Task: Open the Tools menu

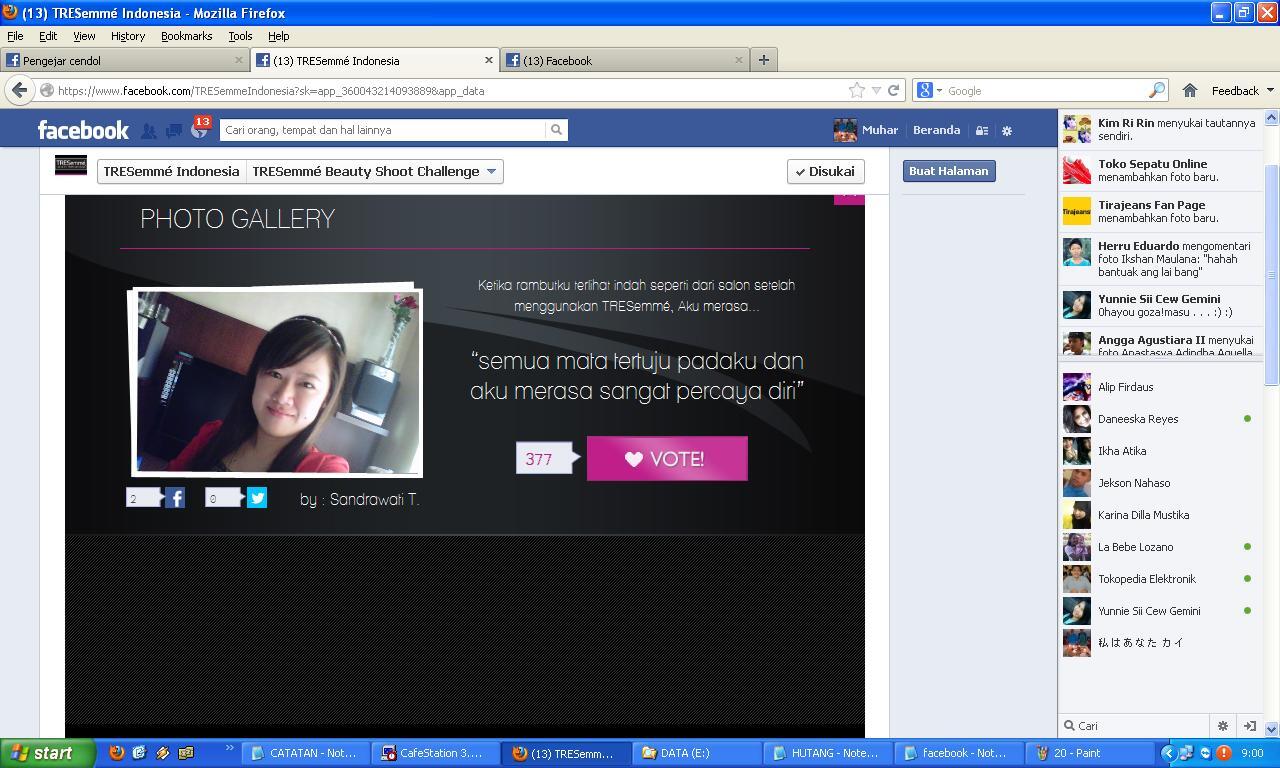Action: pos(240,36)
